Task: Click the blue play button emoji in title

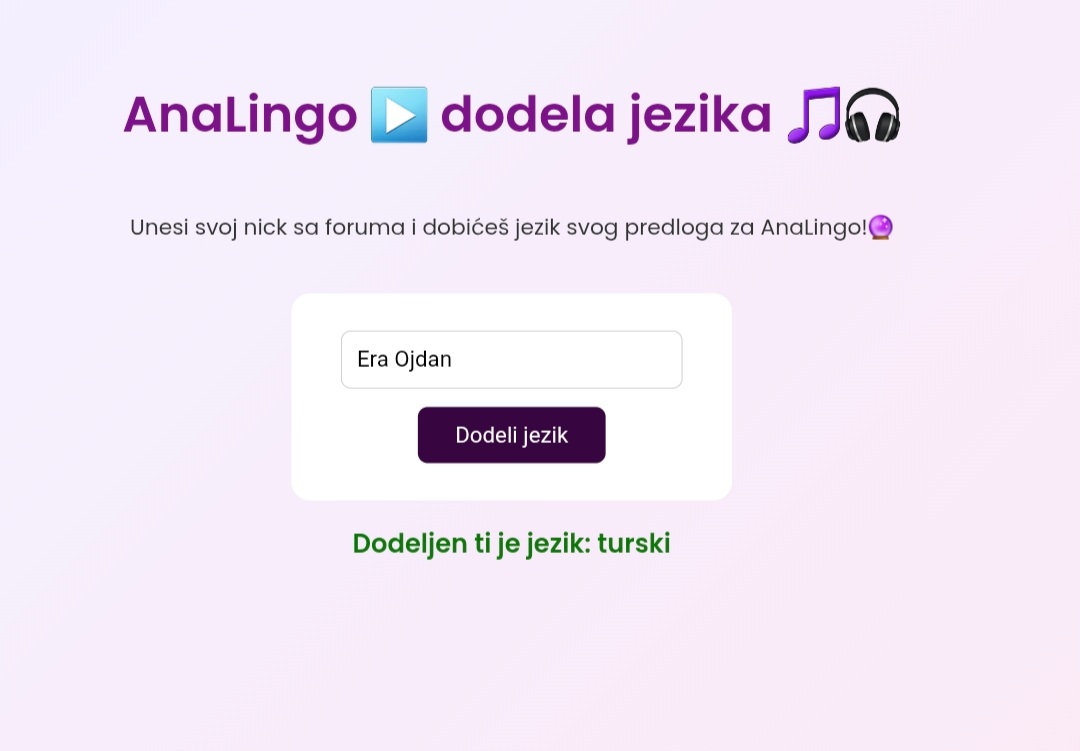Action: (399, 115)
